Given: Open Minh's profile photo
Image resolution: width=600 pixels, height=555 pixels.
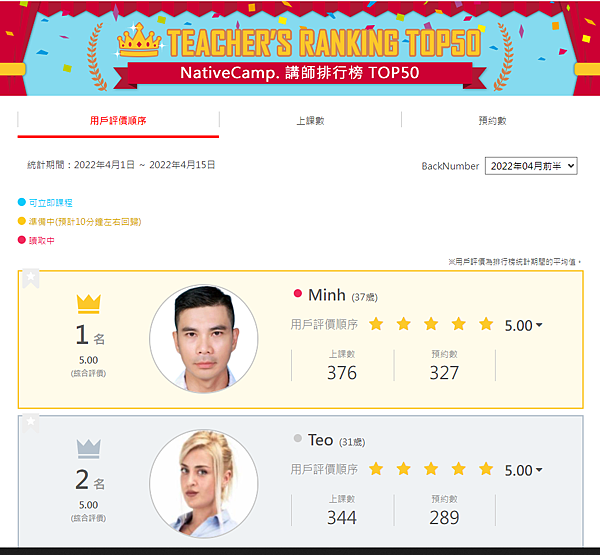Looking at the screenshot, I should 204,339.
